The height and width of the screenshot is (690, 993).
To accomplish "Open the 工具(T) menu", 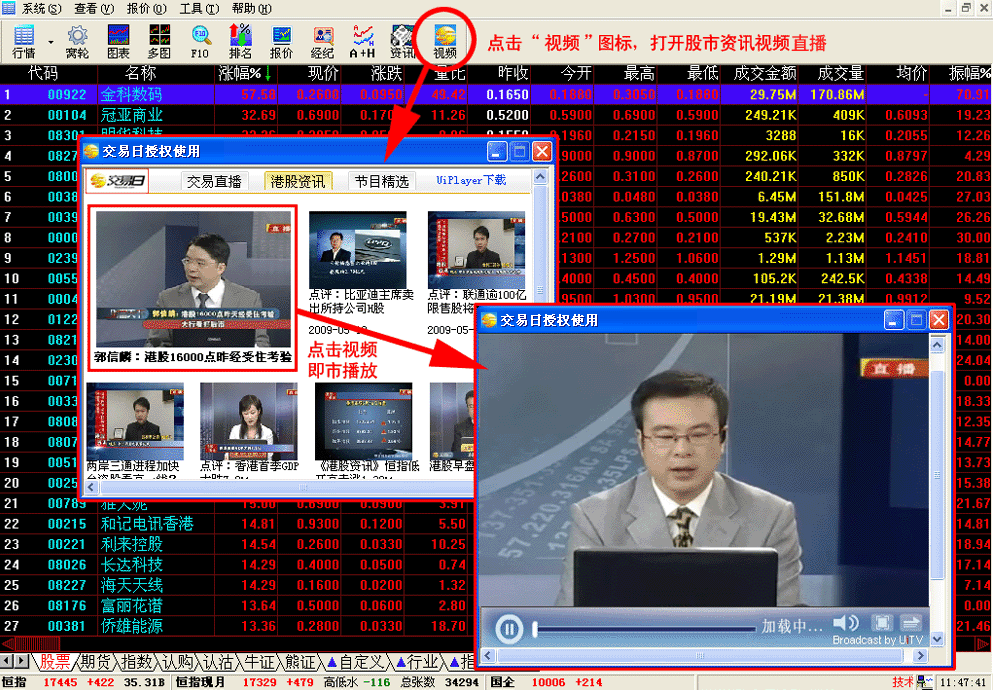I will (198, 8).
